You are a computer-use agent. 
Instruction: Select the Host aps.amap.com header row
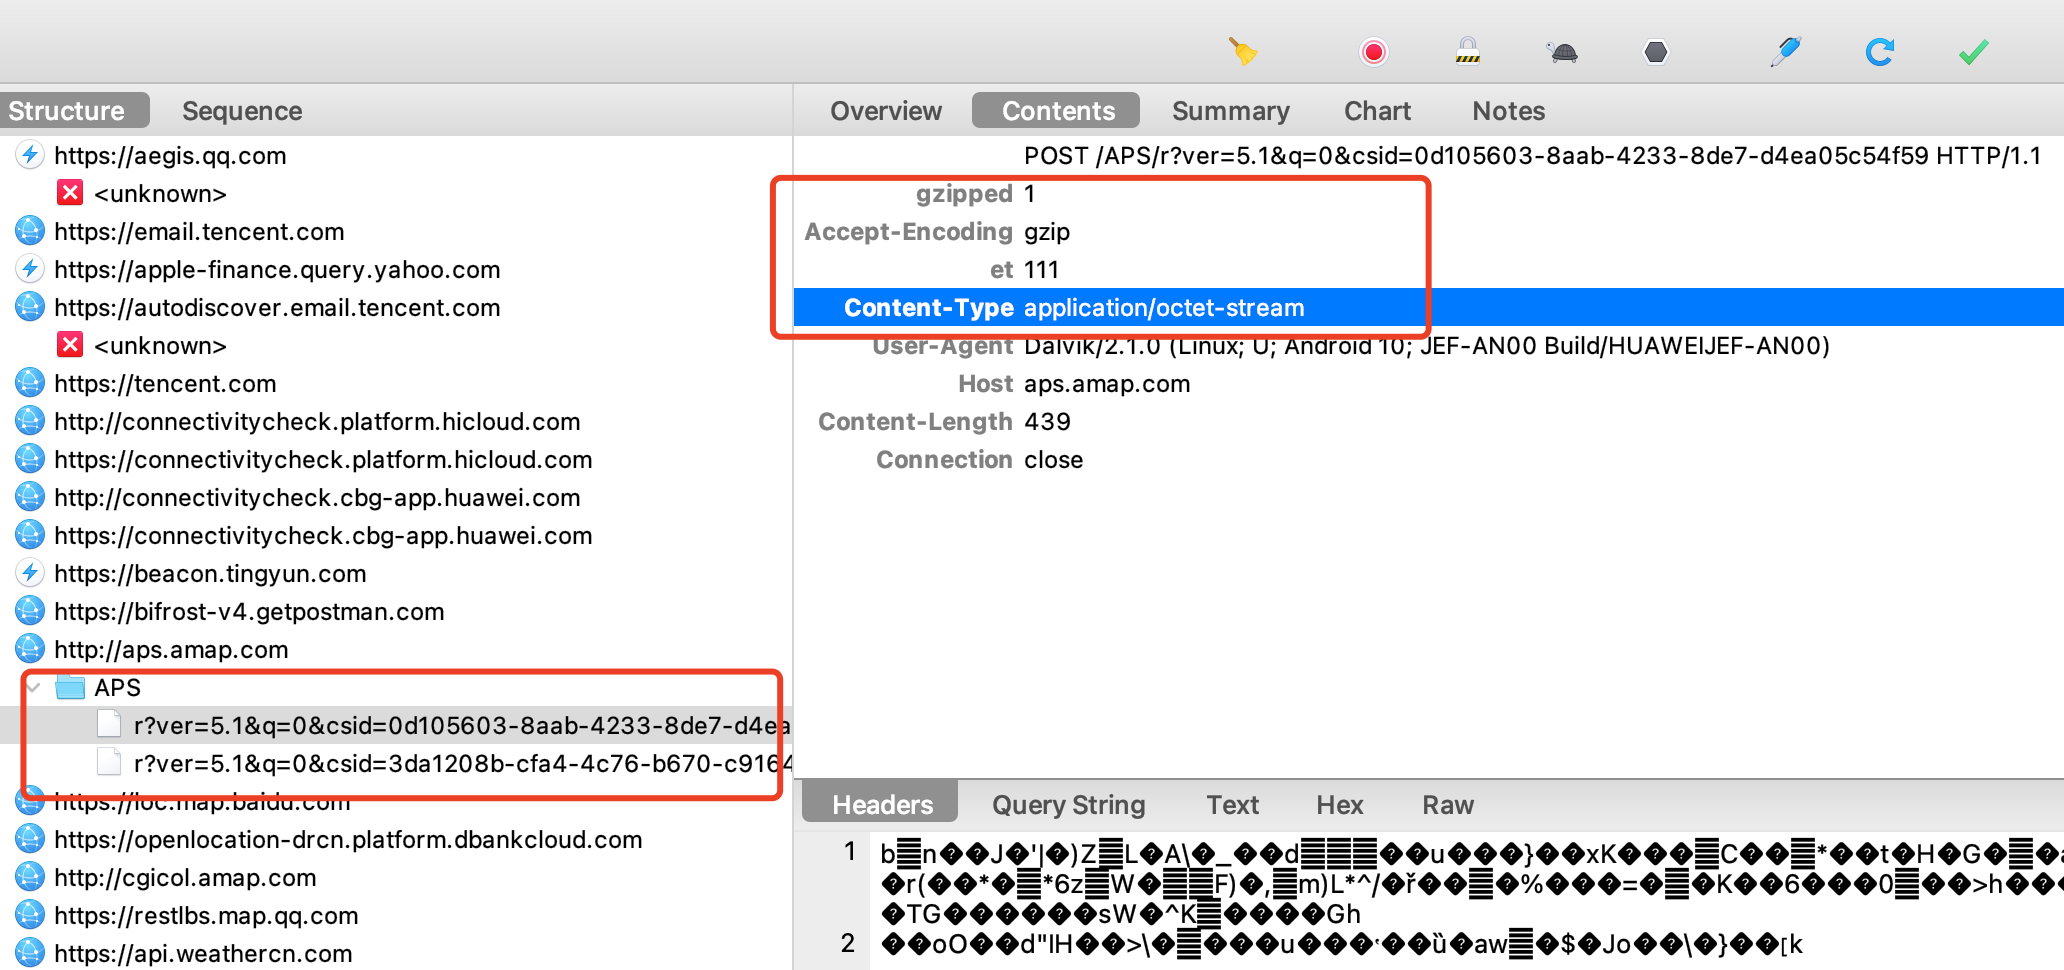pyautogui.click(x=1429, y=383)
